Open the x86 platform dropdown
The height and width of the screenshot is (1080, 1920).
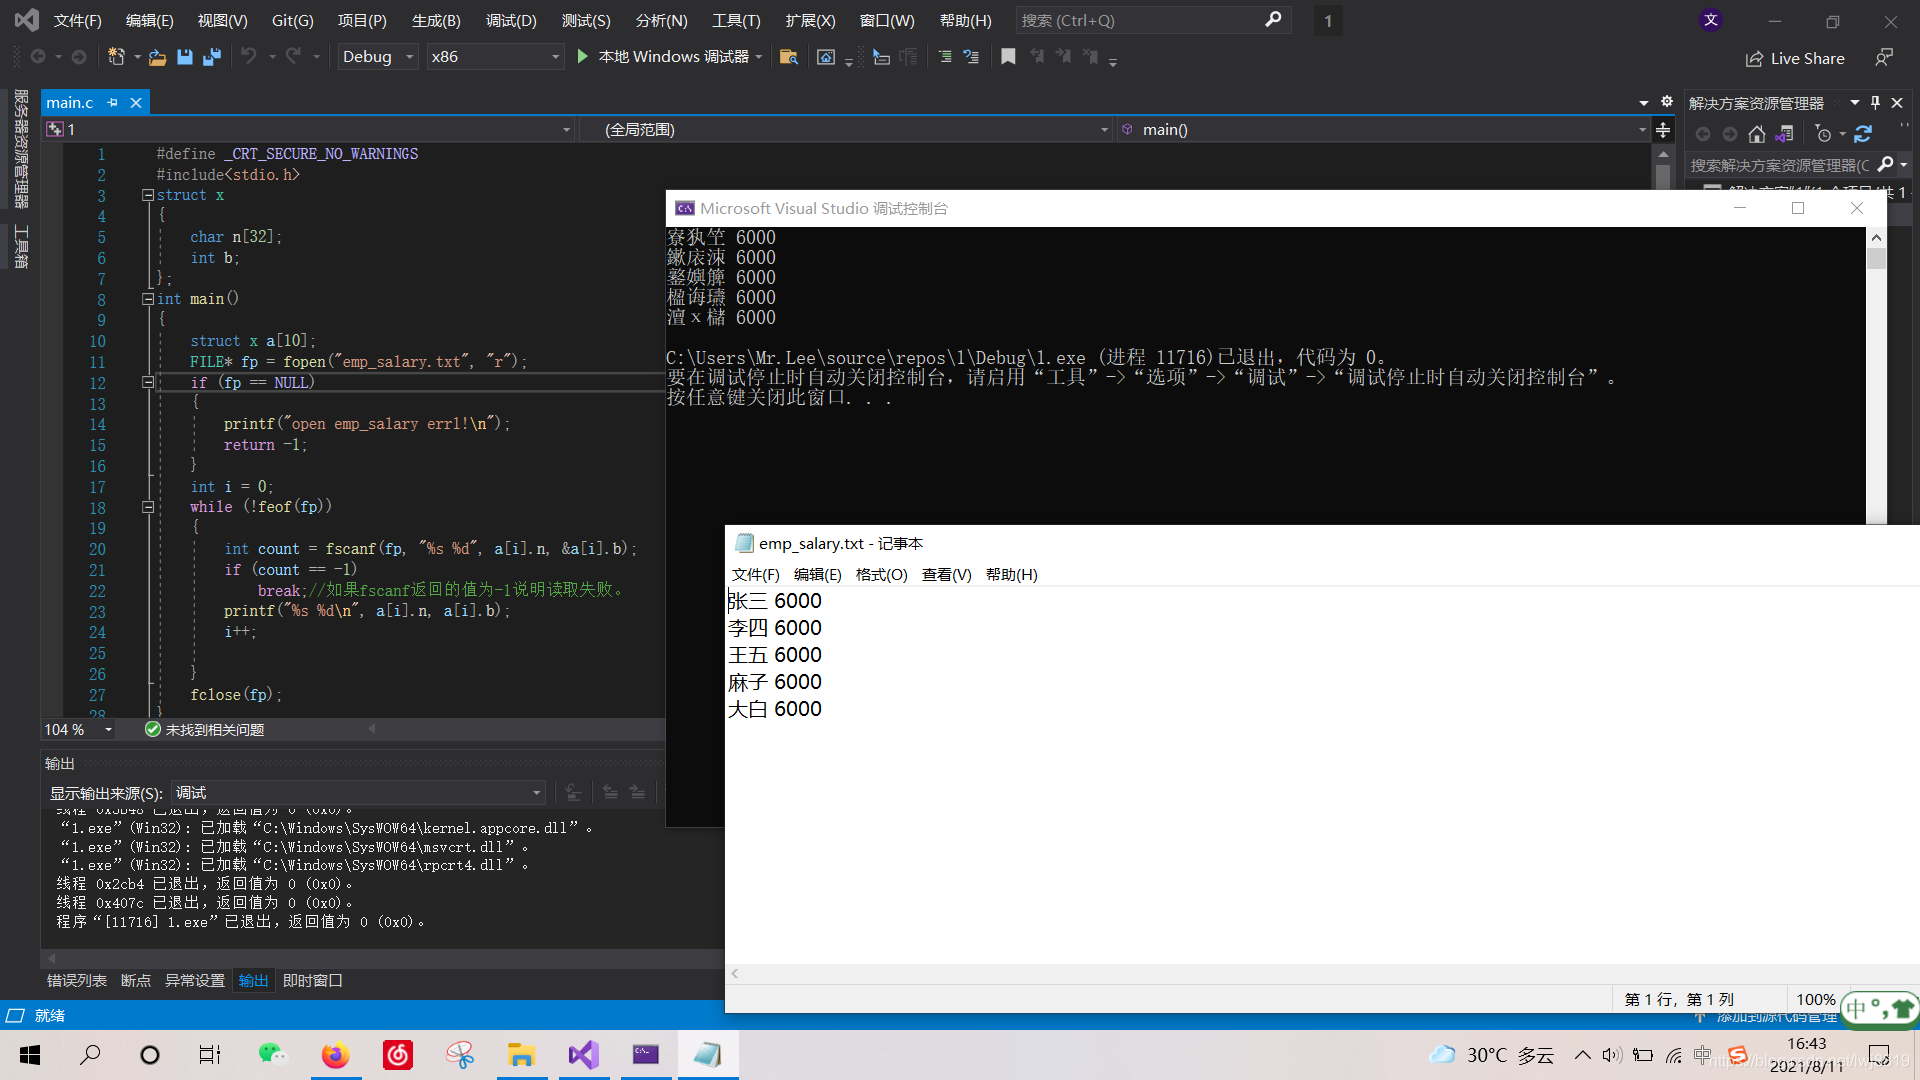(494, 57)
